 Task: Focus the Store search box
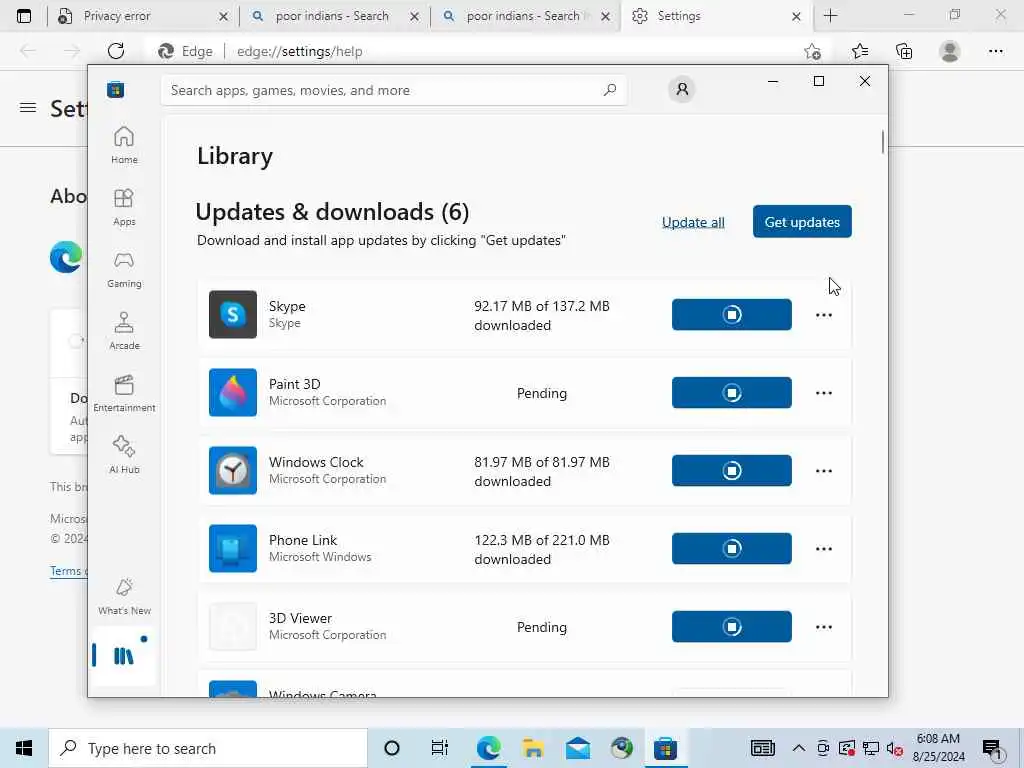pos(394,90)
